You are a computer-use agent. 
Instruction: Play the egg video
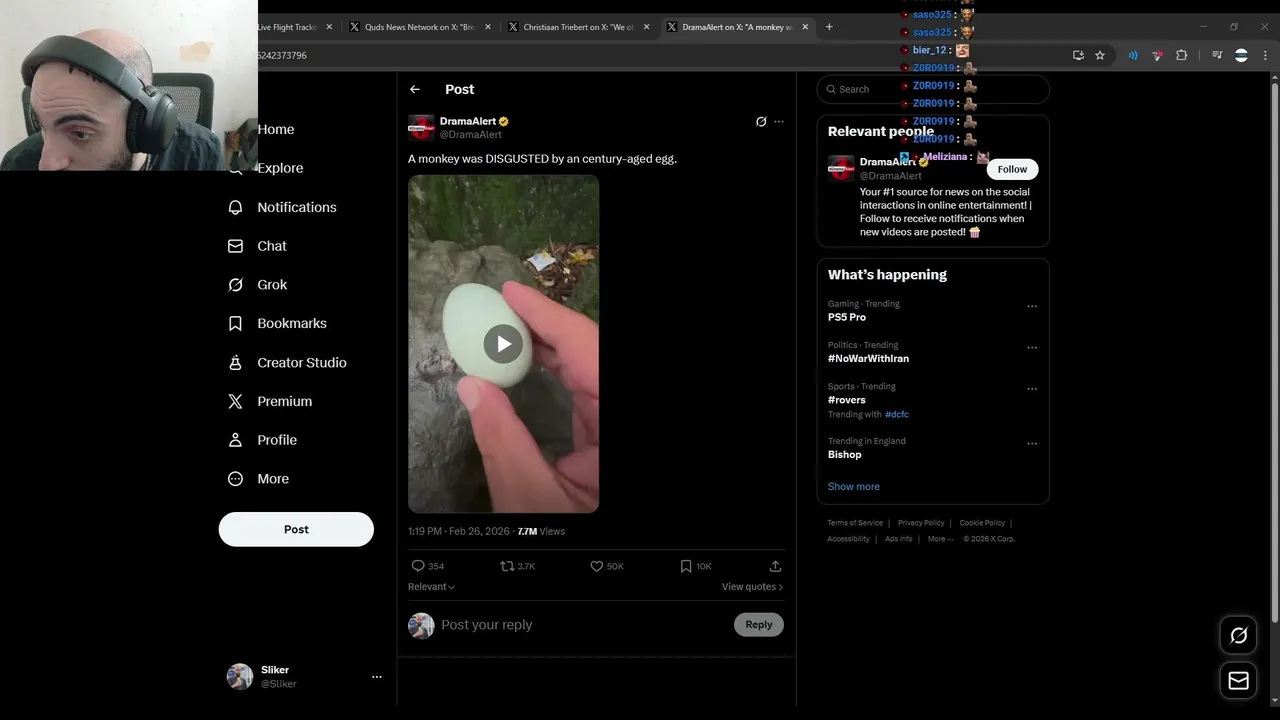coord(503,344)
